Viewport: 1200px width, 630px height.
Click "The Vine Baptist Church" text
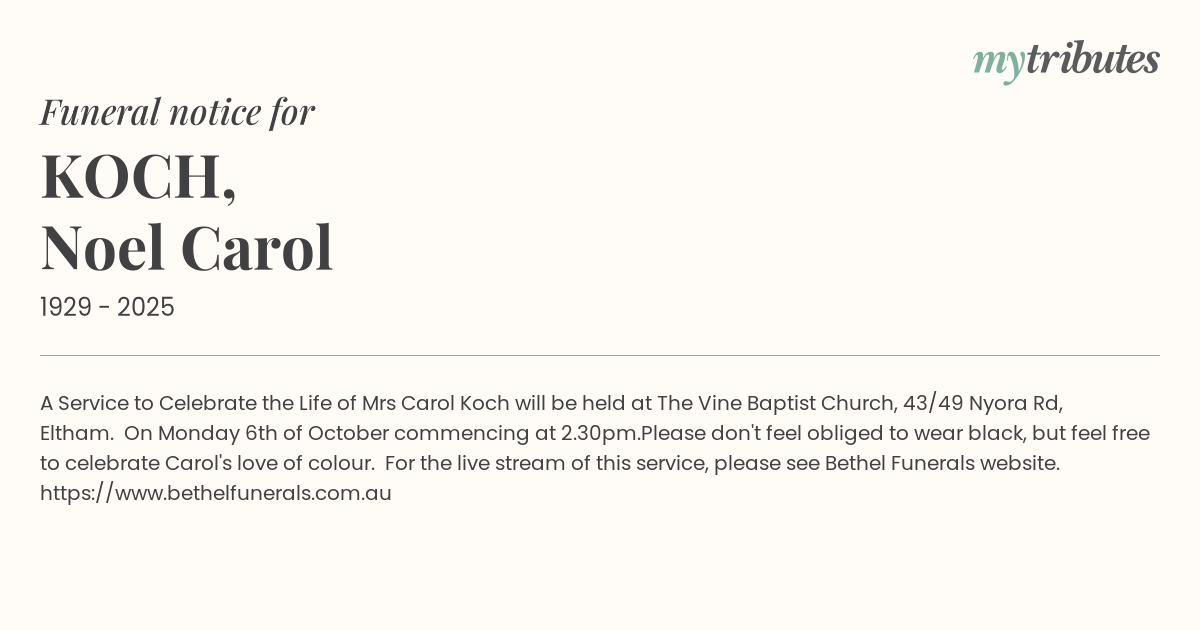[x=775, y=403]
